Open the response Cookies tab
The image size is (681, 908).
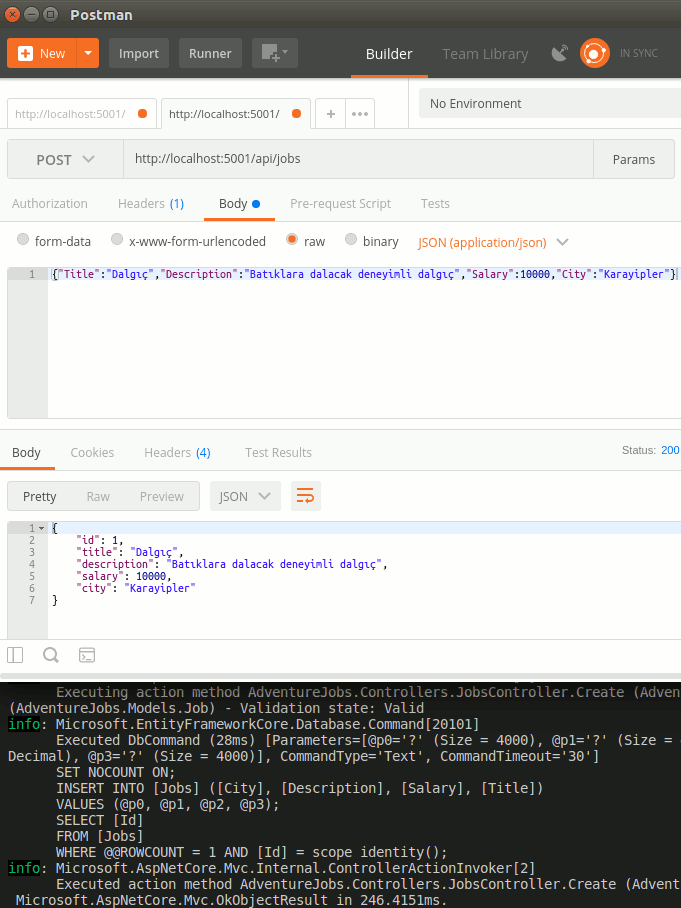[92, 453]
